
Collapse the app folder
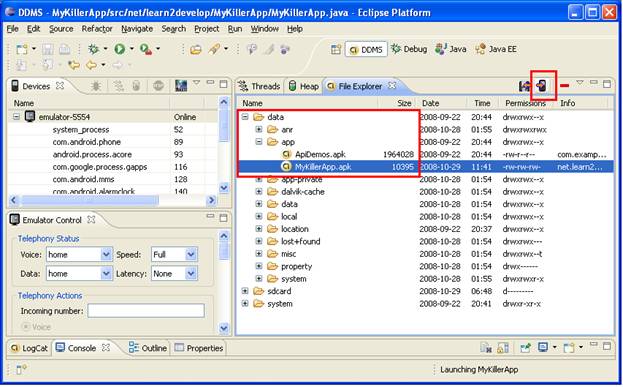coord(259,141)
